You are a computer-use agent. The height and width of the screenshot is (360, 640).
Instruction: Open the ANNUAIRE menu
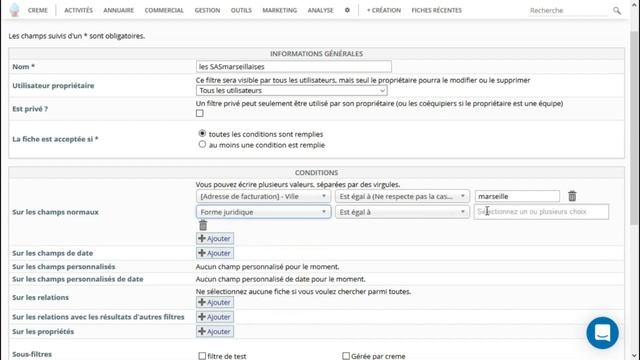118,10
